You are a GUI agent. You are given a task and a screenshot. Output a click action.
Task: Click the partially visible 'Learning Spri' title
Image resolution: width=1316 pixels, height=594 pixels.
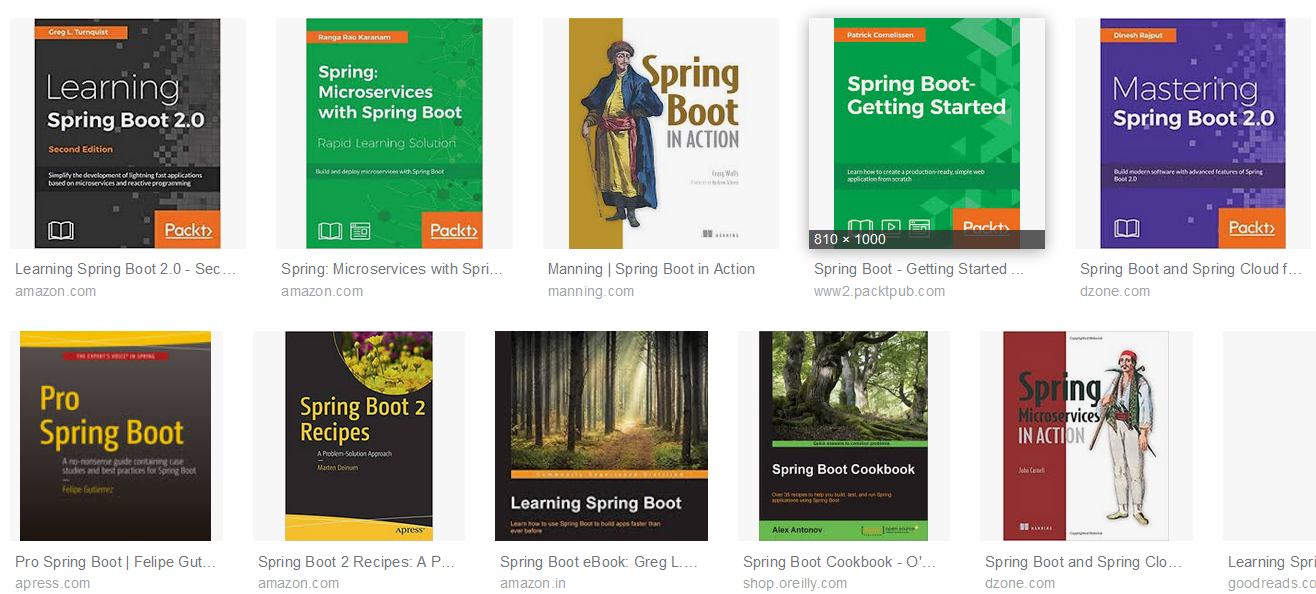click(x=1272, y=562)
